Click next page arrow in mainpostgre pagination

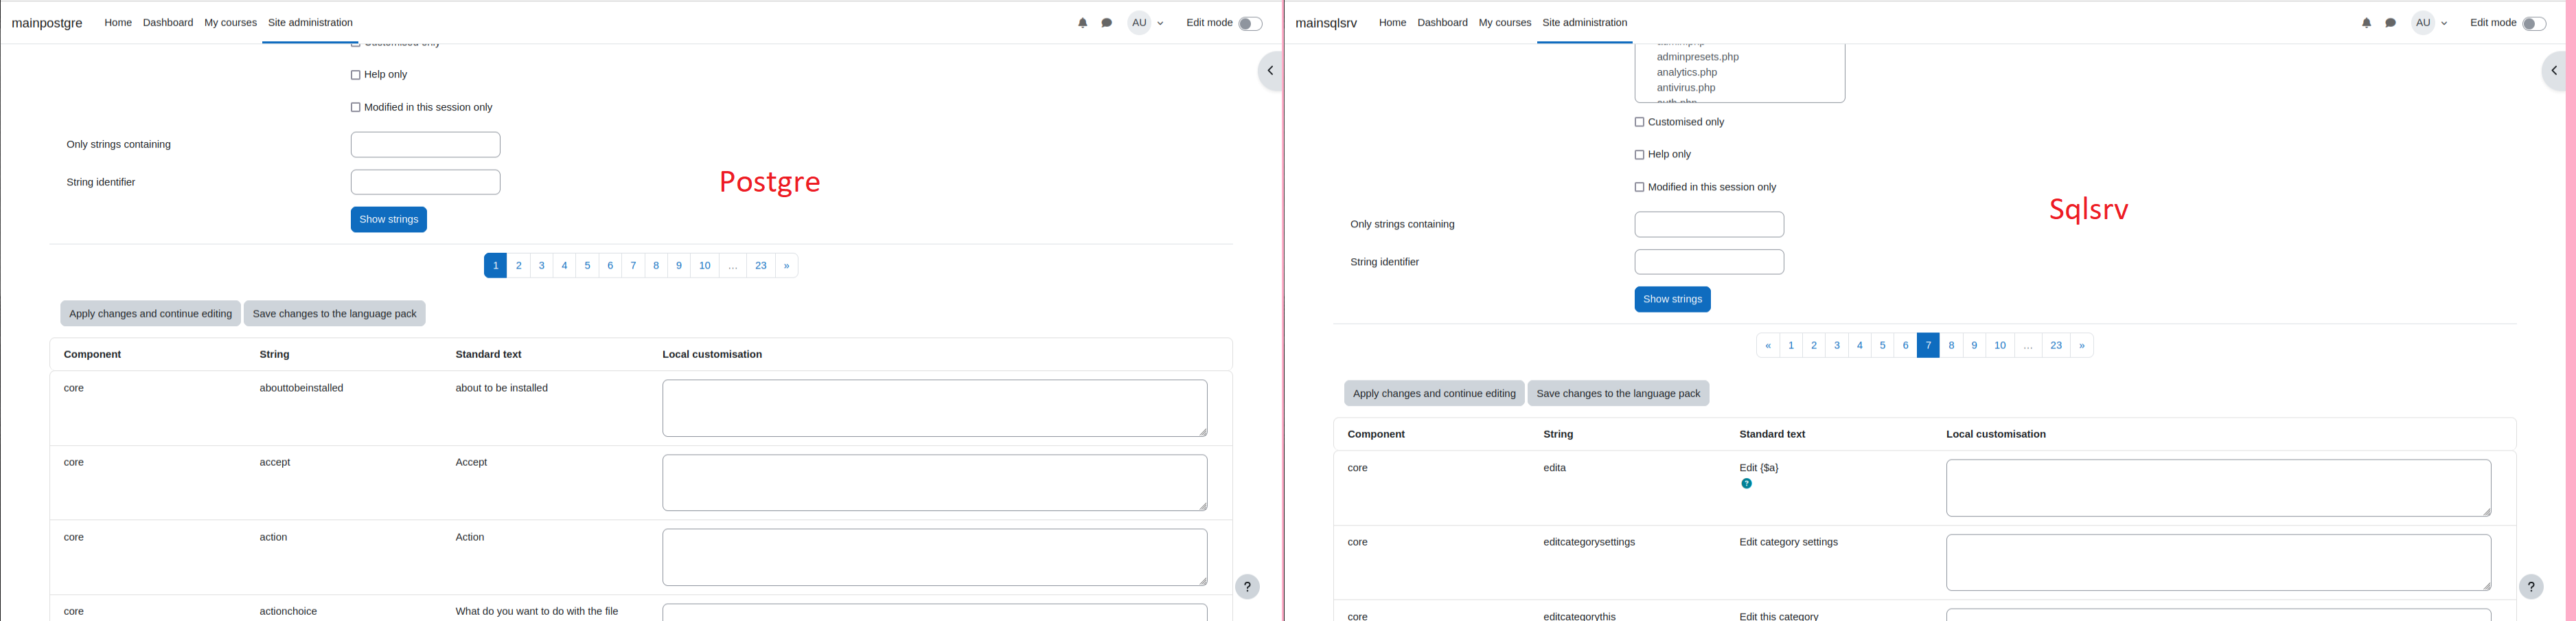pos(787,266)
